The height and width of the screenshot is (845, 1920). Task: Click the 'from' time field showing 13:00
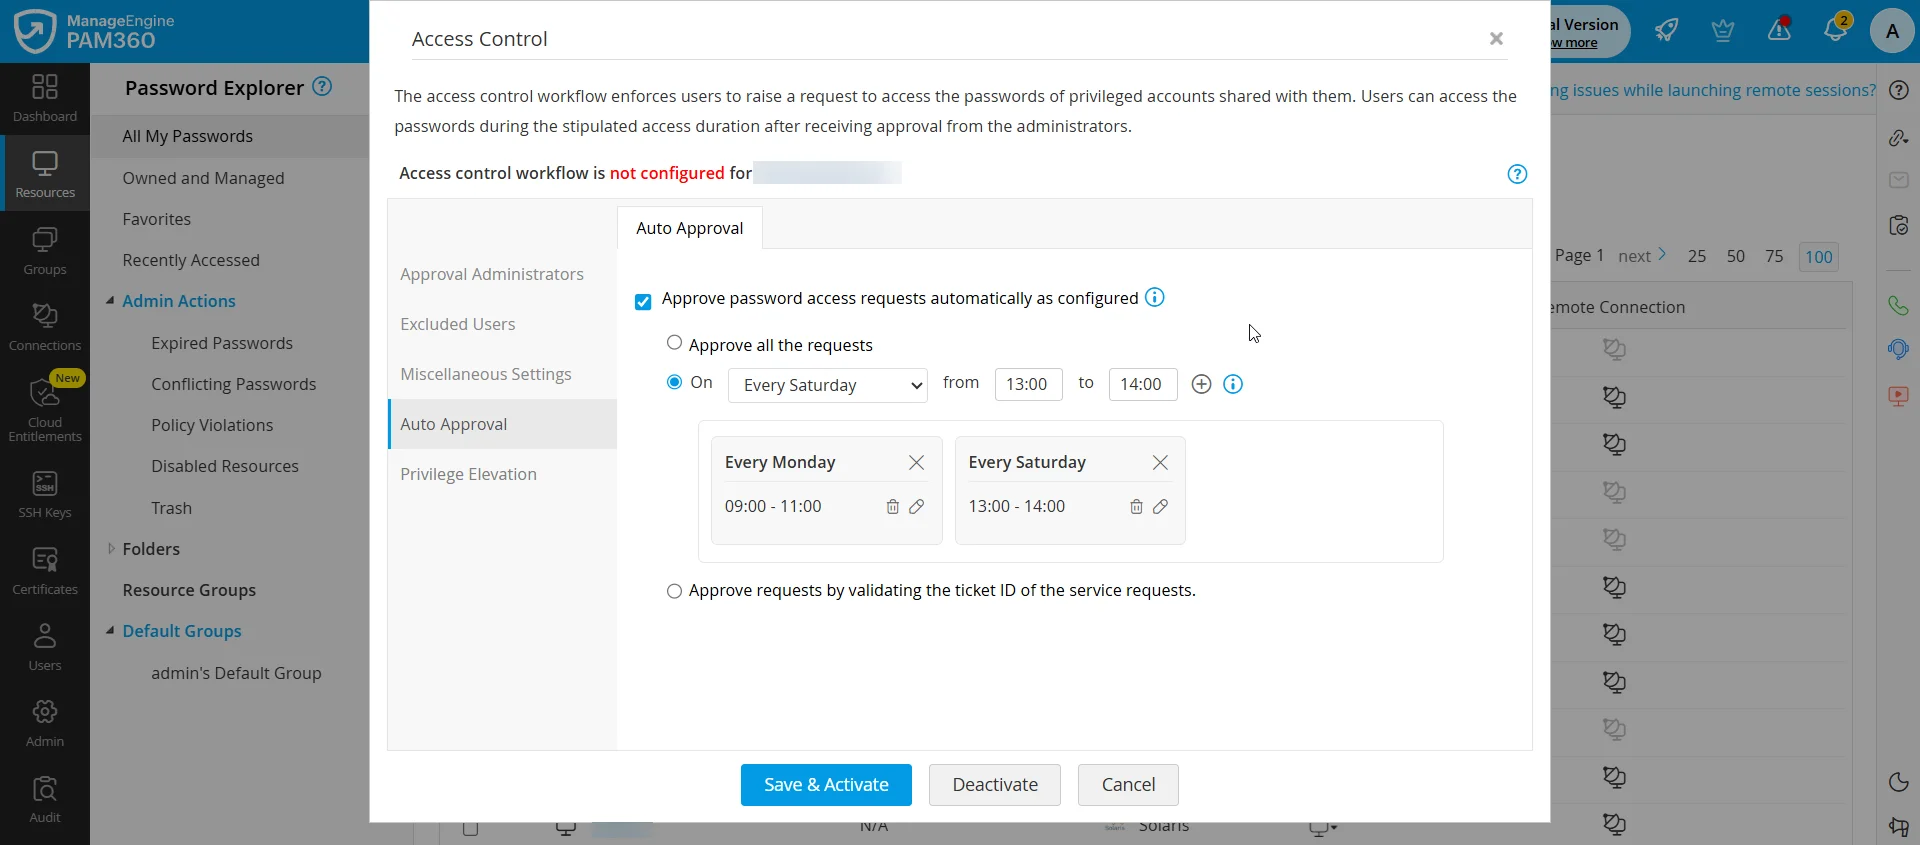(x=1028, y=385)
